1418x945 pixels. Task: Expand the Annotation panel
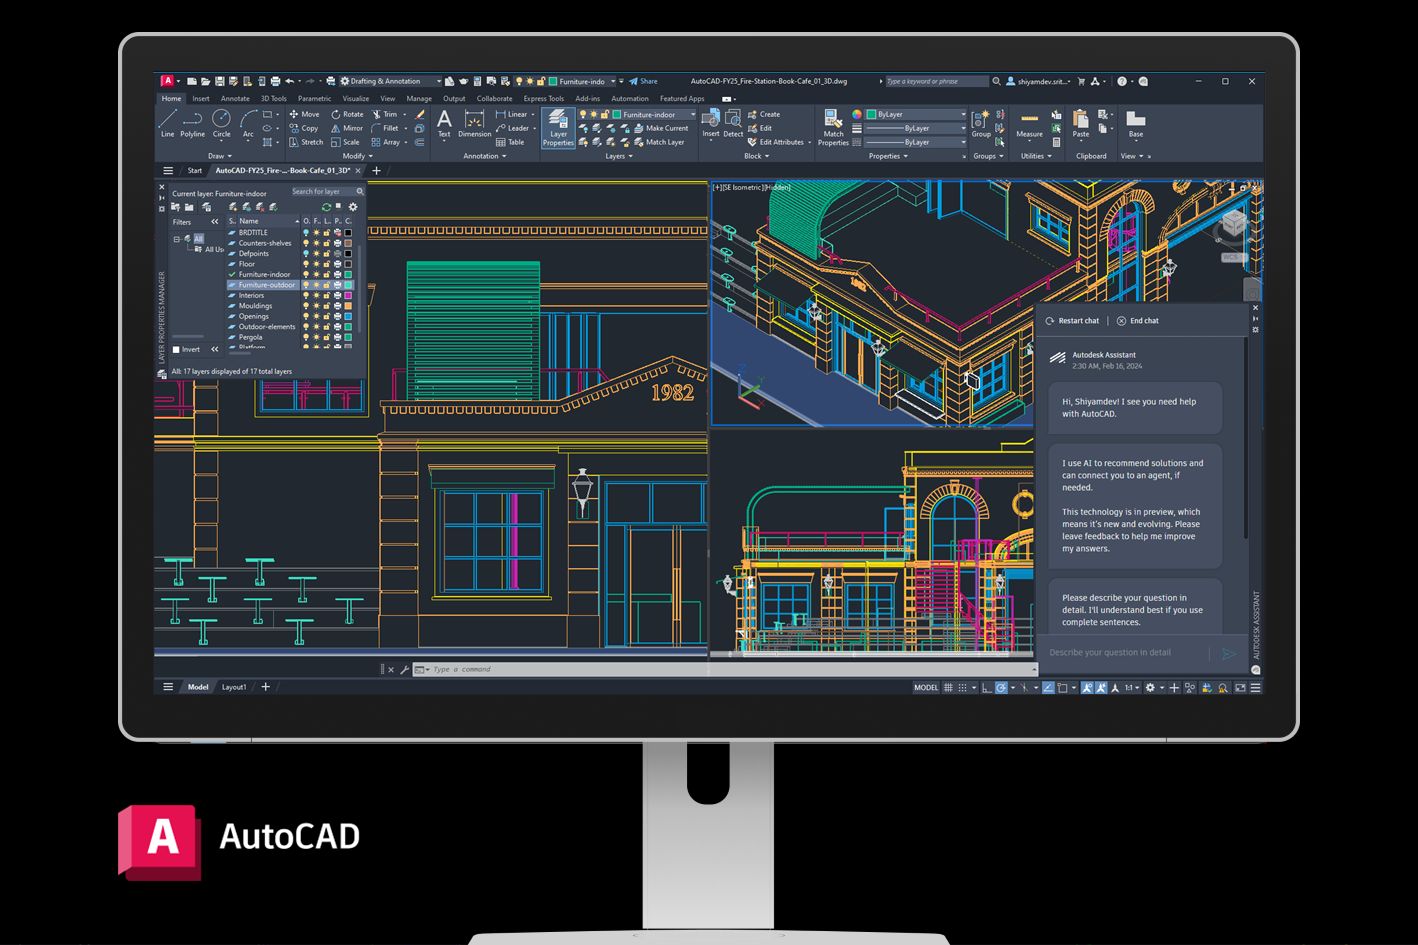[484, 156]
